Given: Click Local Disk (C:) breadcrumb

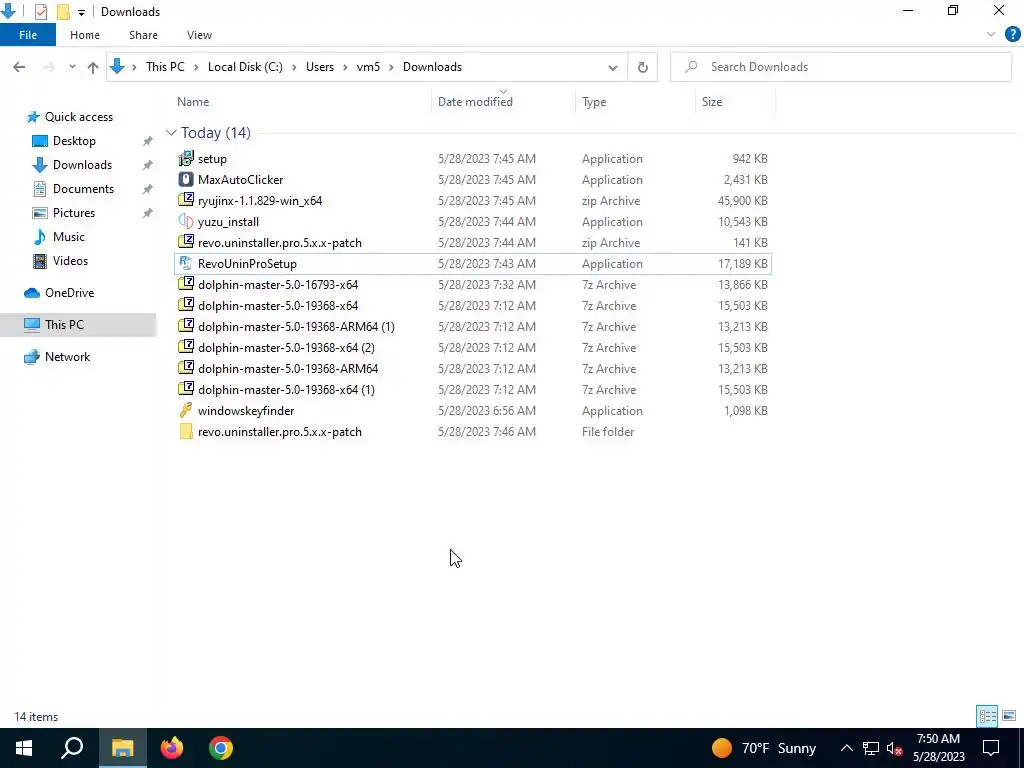Looking at the screenshot, I should coord(245,67).
